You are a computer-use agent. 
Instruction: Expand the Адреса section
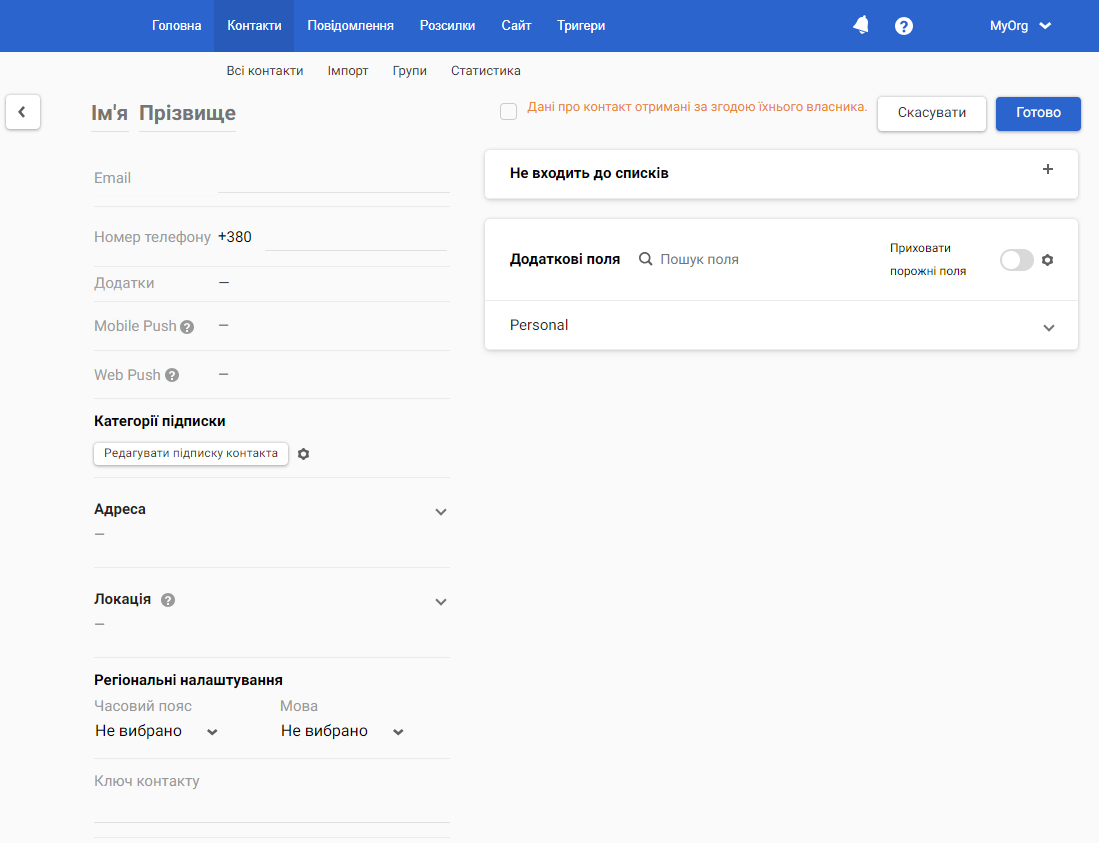click(440, 512)
